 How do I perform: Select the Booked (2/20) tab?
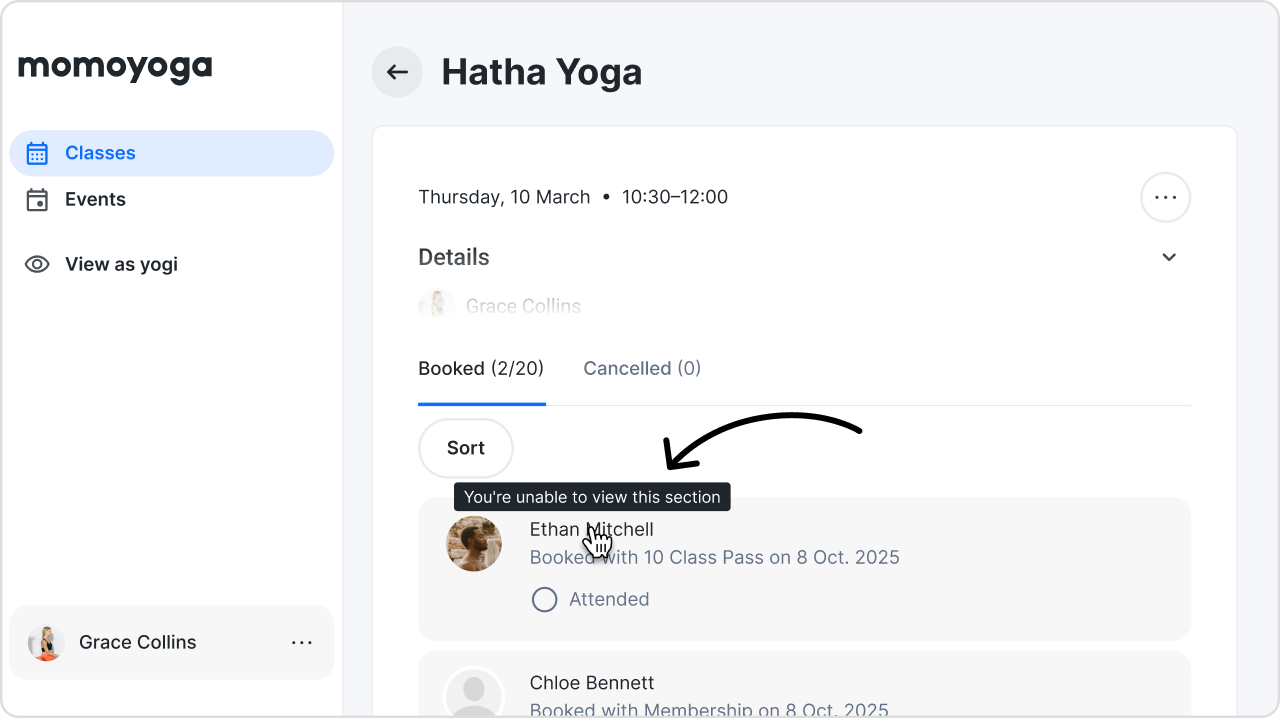[481, 368]
